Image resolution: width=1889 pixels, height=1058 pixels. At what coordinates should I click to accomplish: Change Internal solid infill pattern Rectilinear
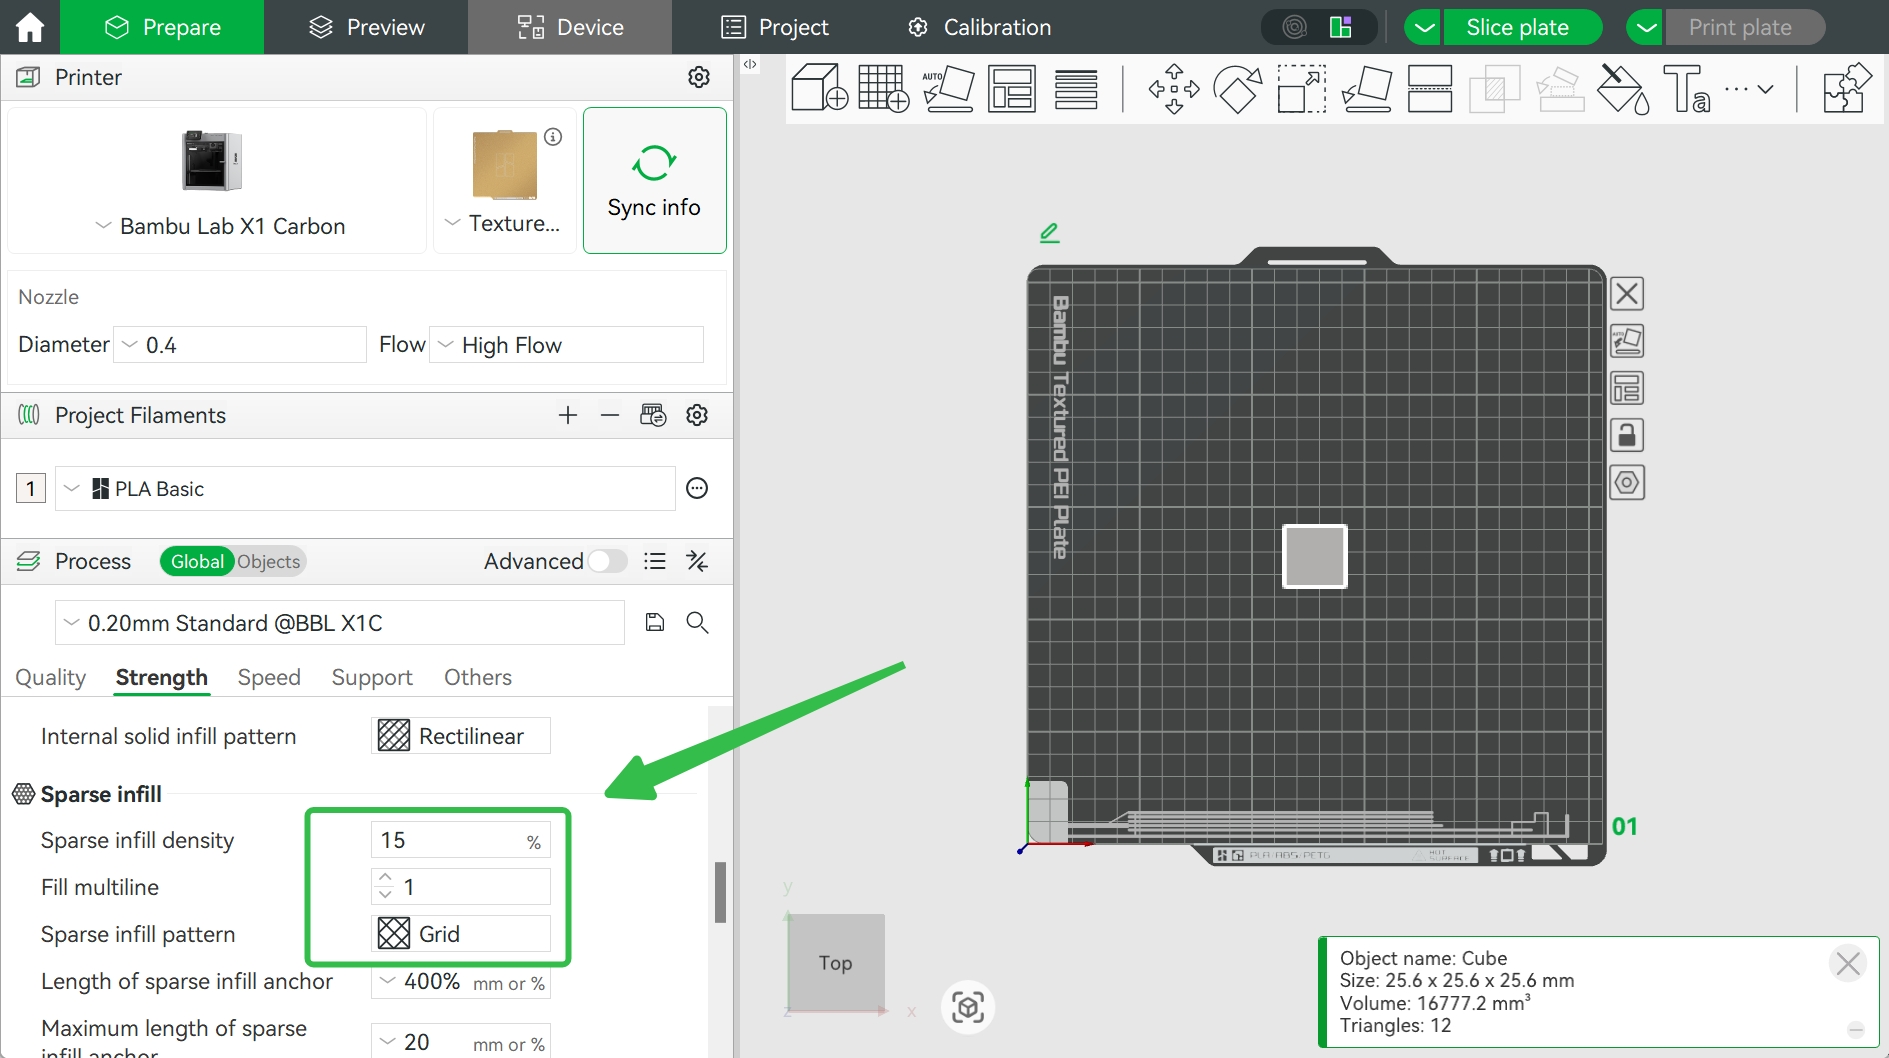(461, 736)
